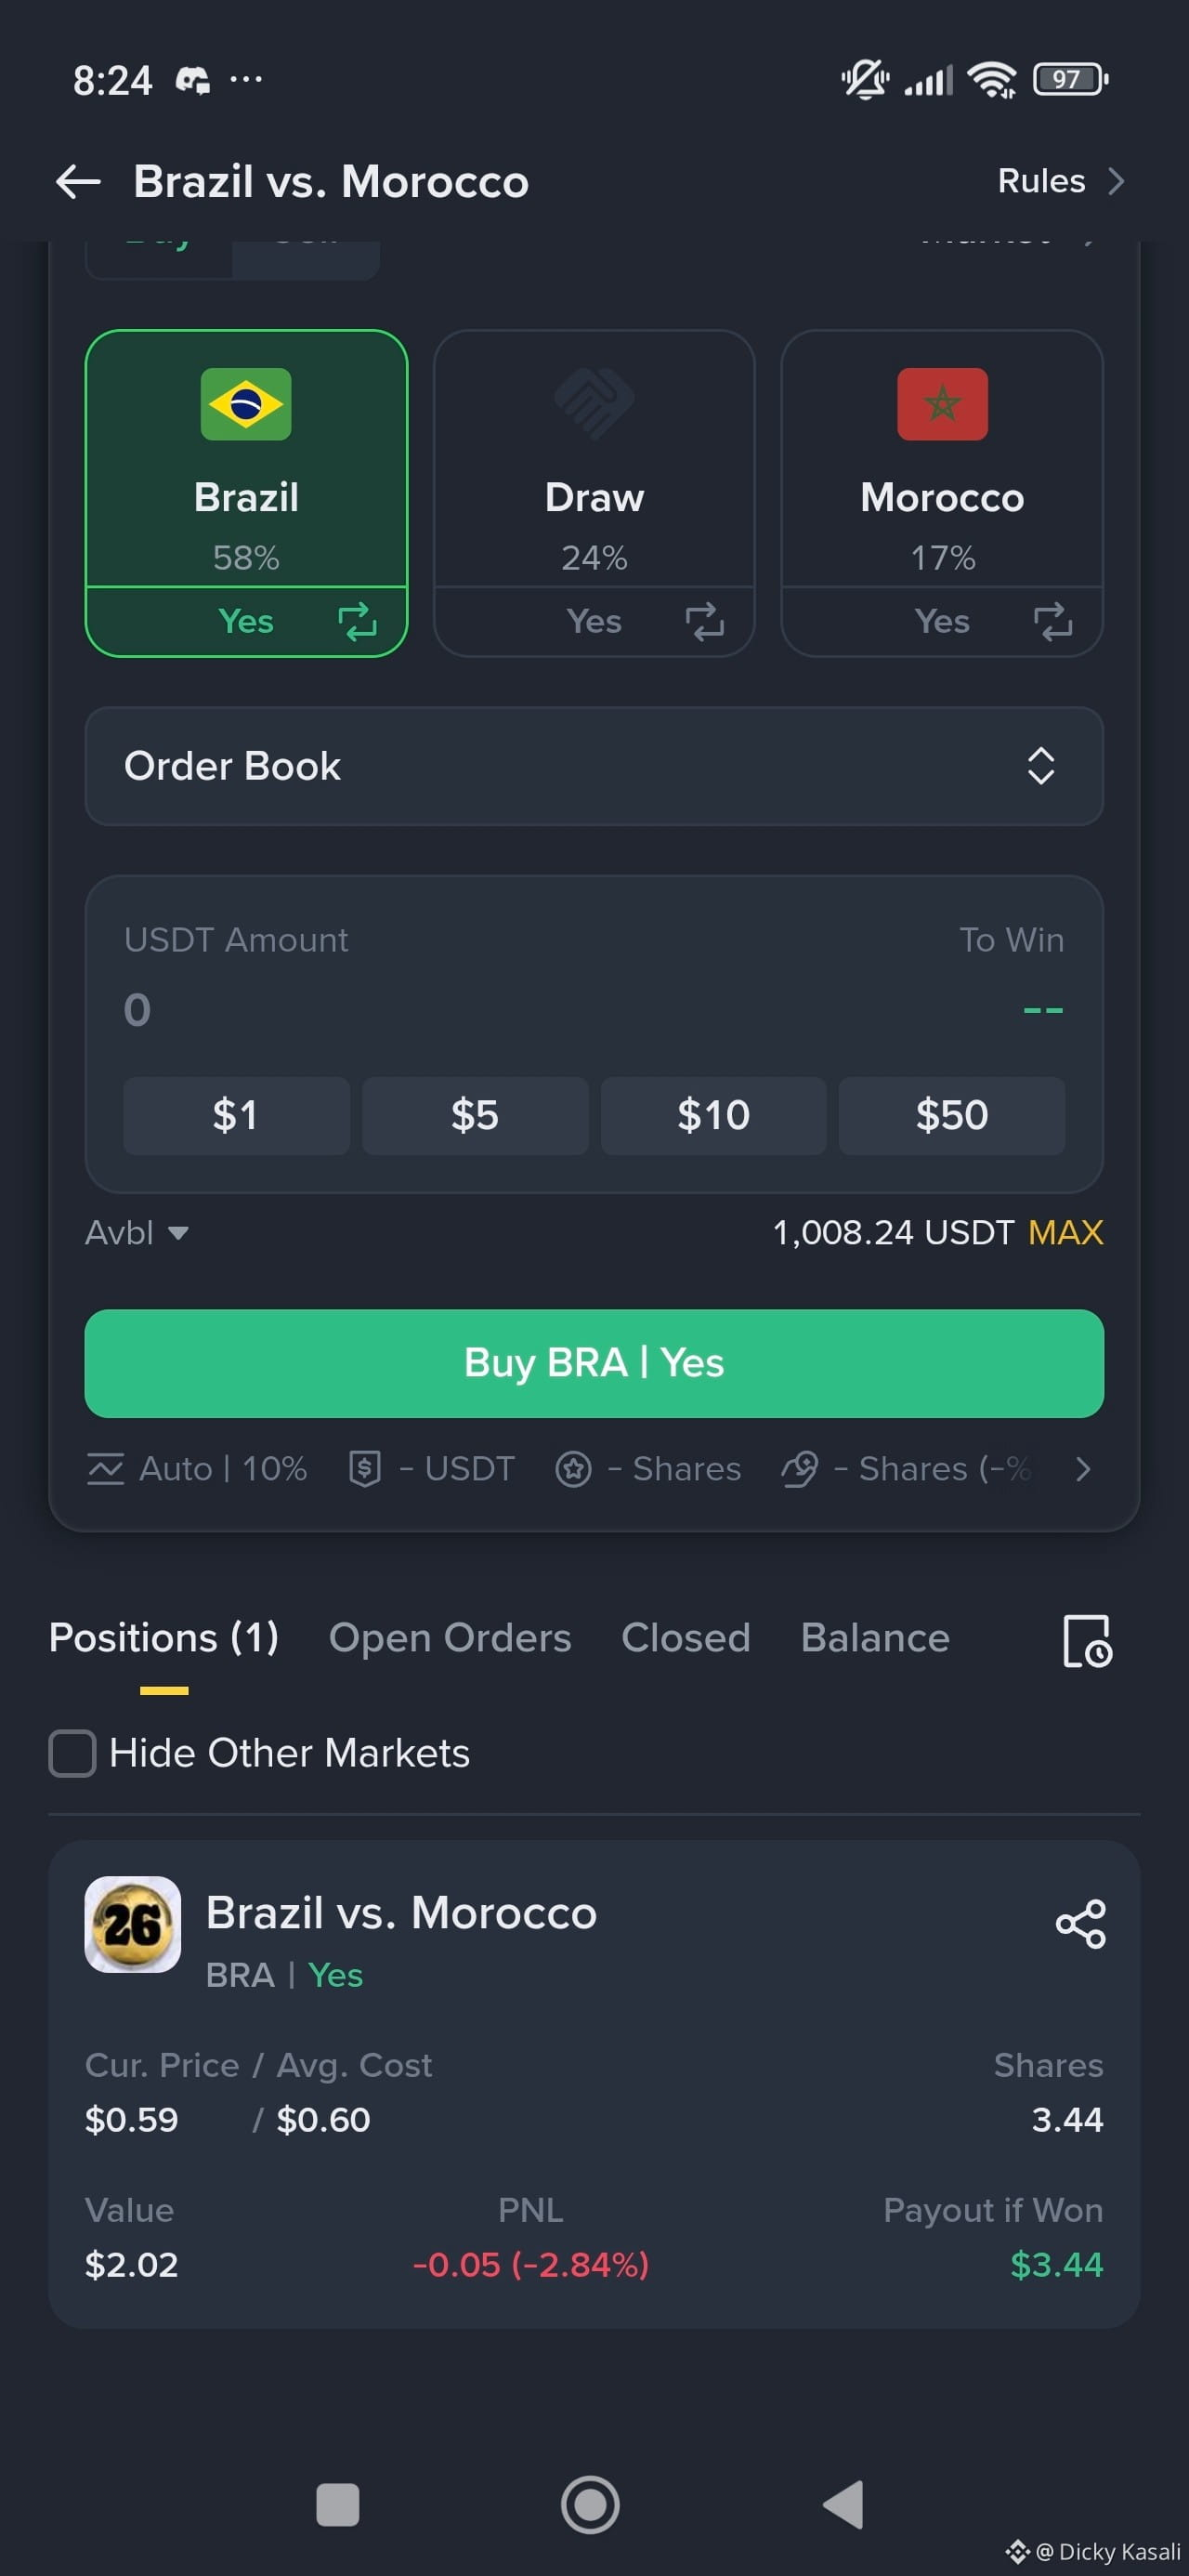Open the Avbl balance dropdown
1189x2576 pixels.
[137, 1232]
